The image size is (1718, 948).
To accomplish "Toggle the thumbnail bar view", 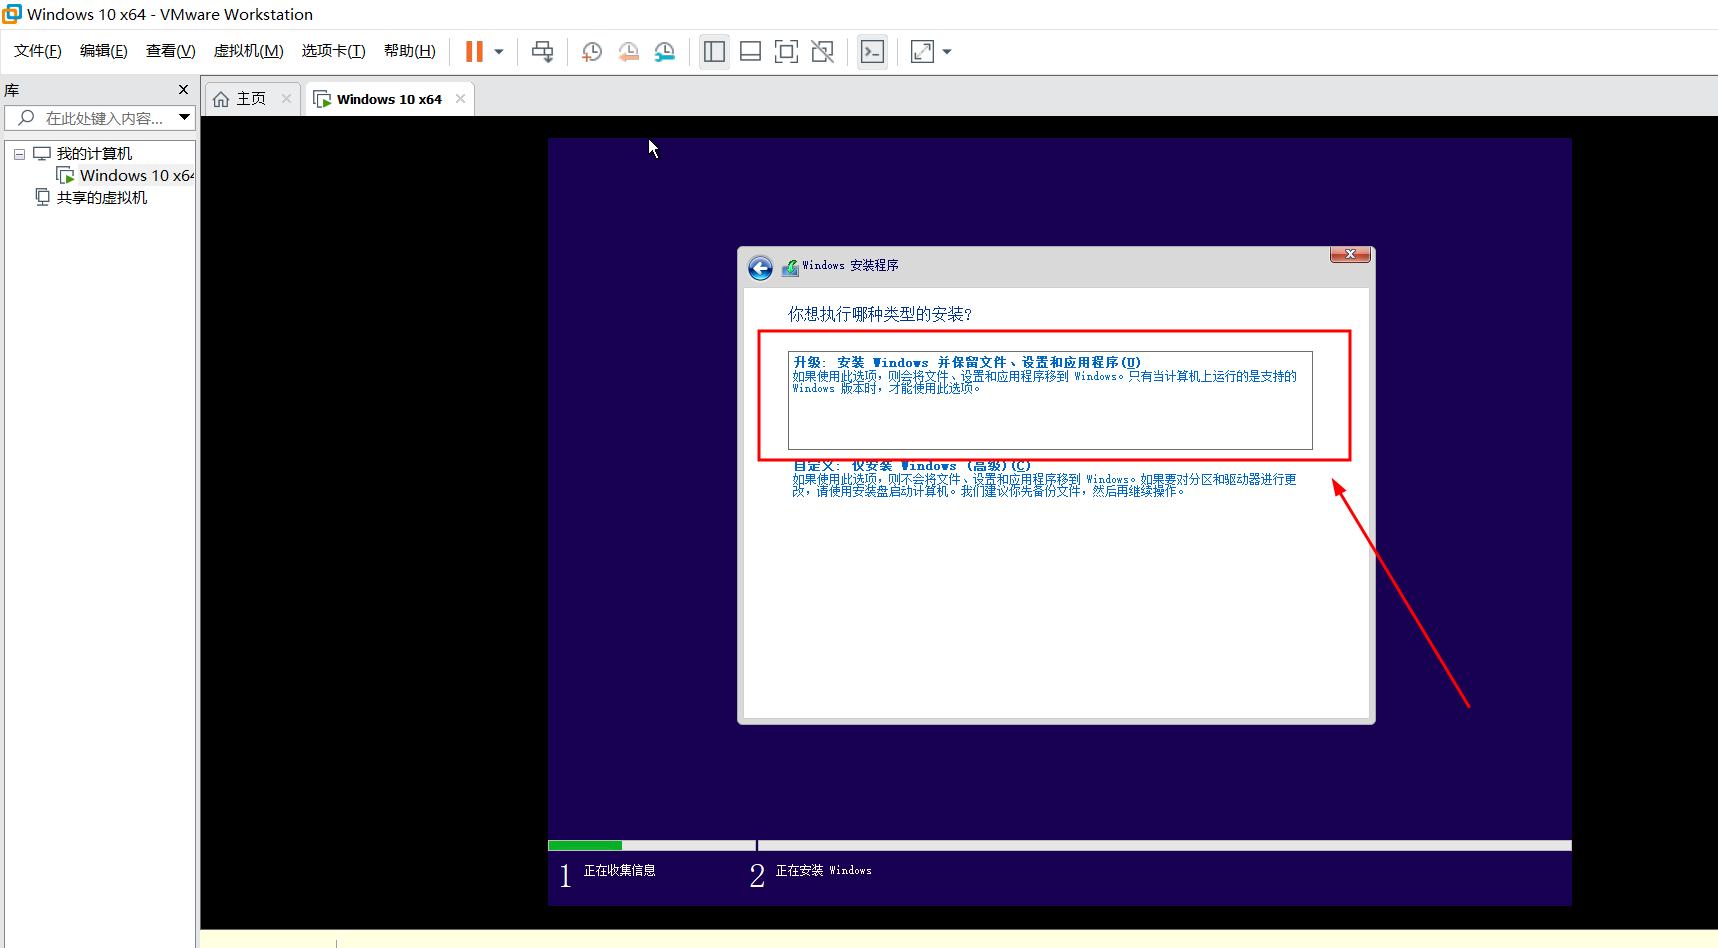I will coord(750,51).
